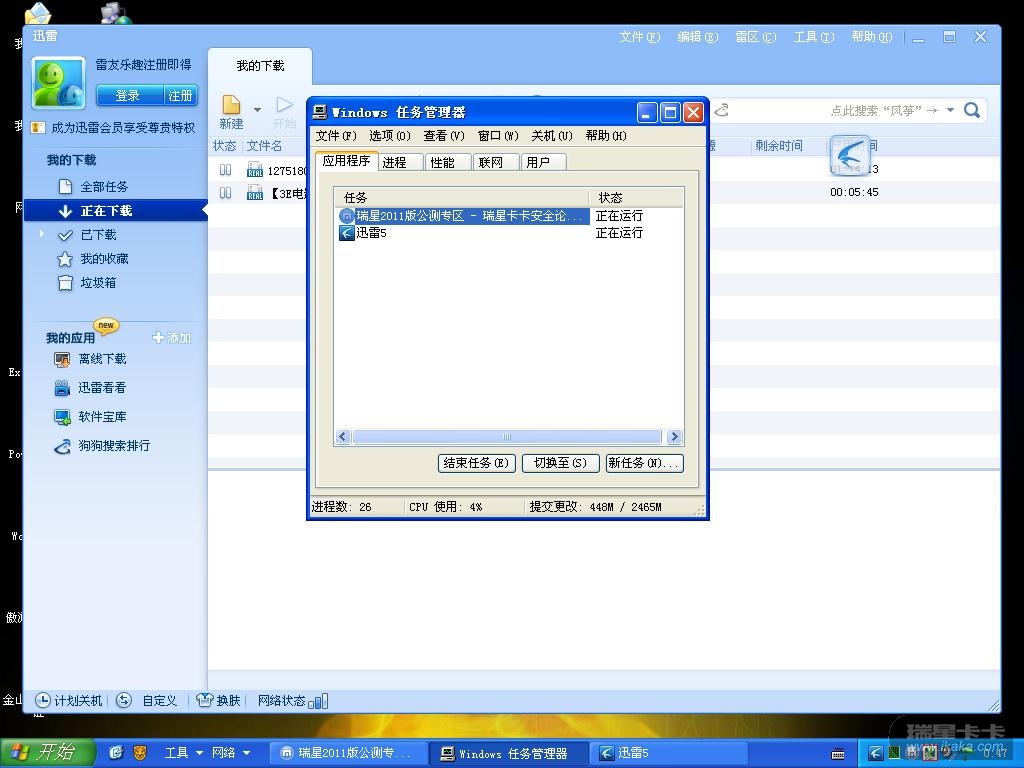Switch to the 用户 tab
The image size is (1024, 768).
click(543, 162)
